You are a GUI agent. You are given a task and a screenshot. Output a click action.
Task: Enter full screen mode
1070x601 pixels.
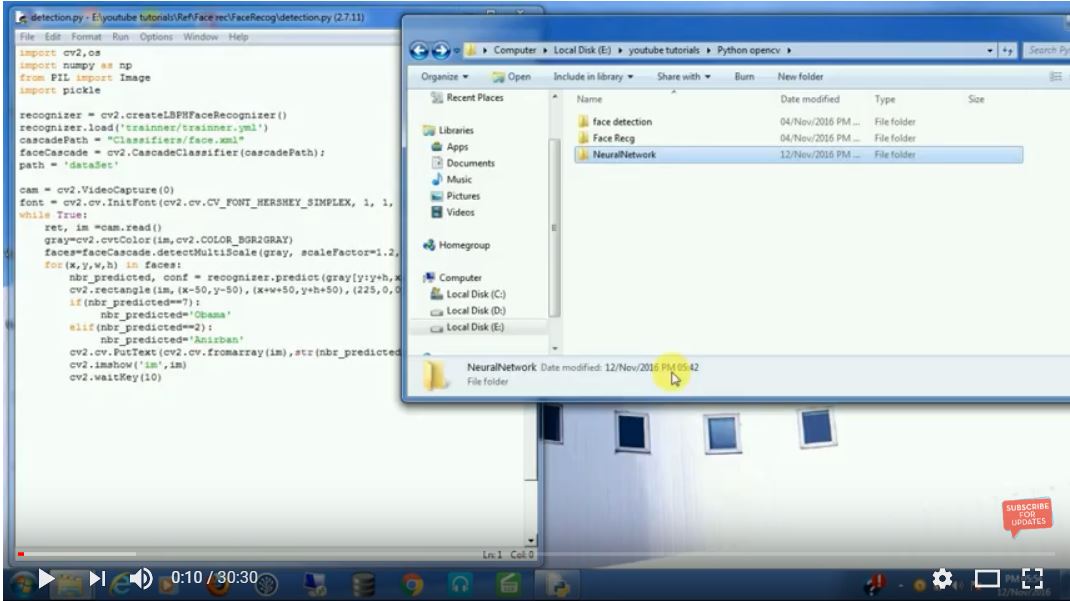1033,578
